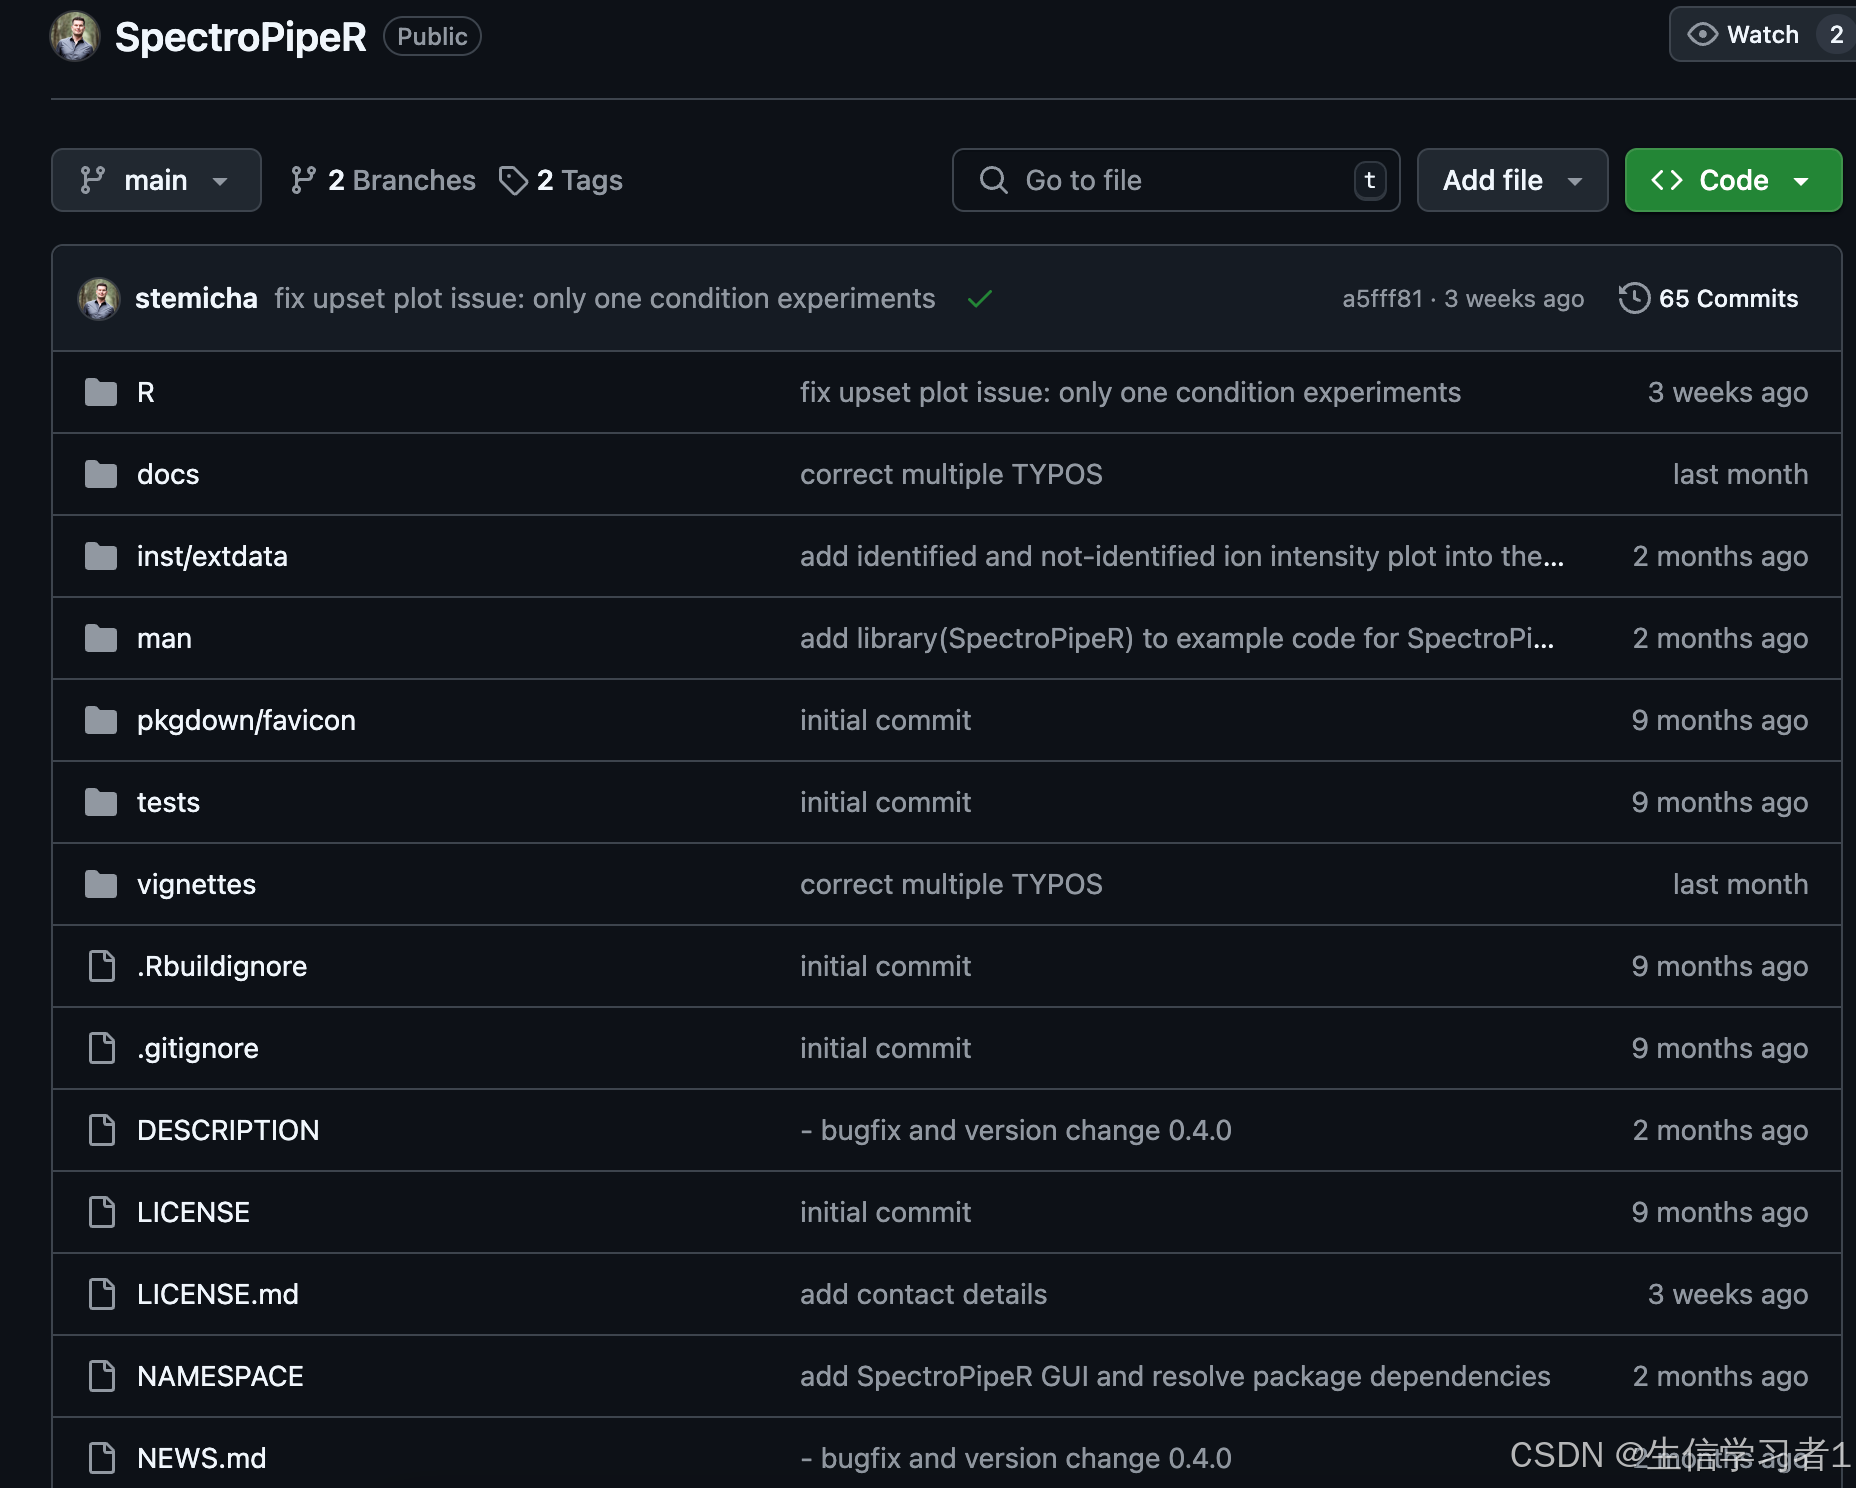Screen dimensions: 1856x1488
Task: Open the .gitignore file name
Action: point(198,1049)
